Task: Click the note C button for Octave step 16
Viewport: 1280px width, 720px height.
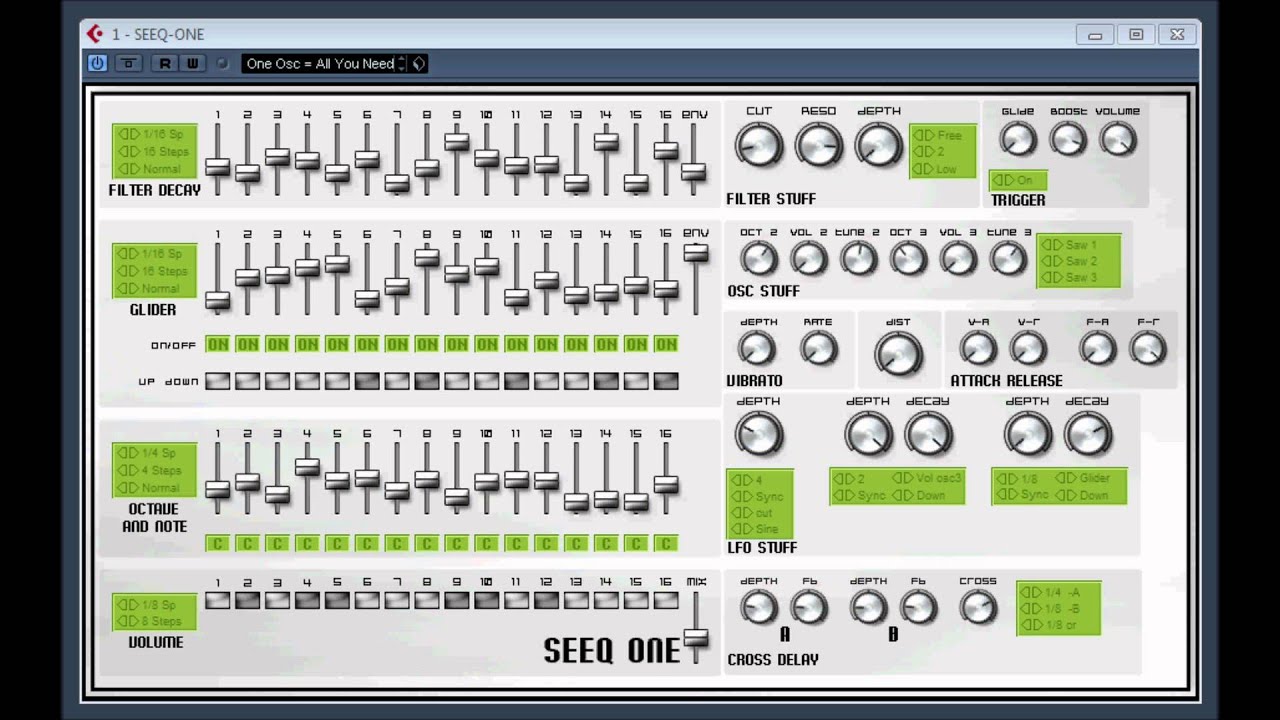Action: [x=666, y=544]
